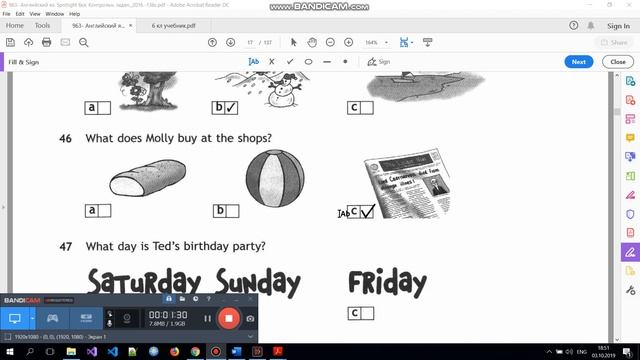Open the File menu
The height and width of the screenshot is (360, 640).
pos(7,14)
